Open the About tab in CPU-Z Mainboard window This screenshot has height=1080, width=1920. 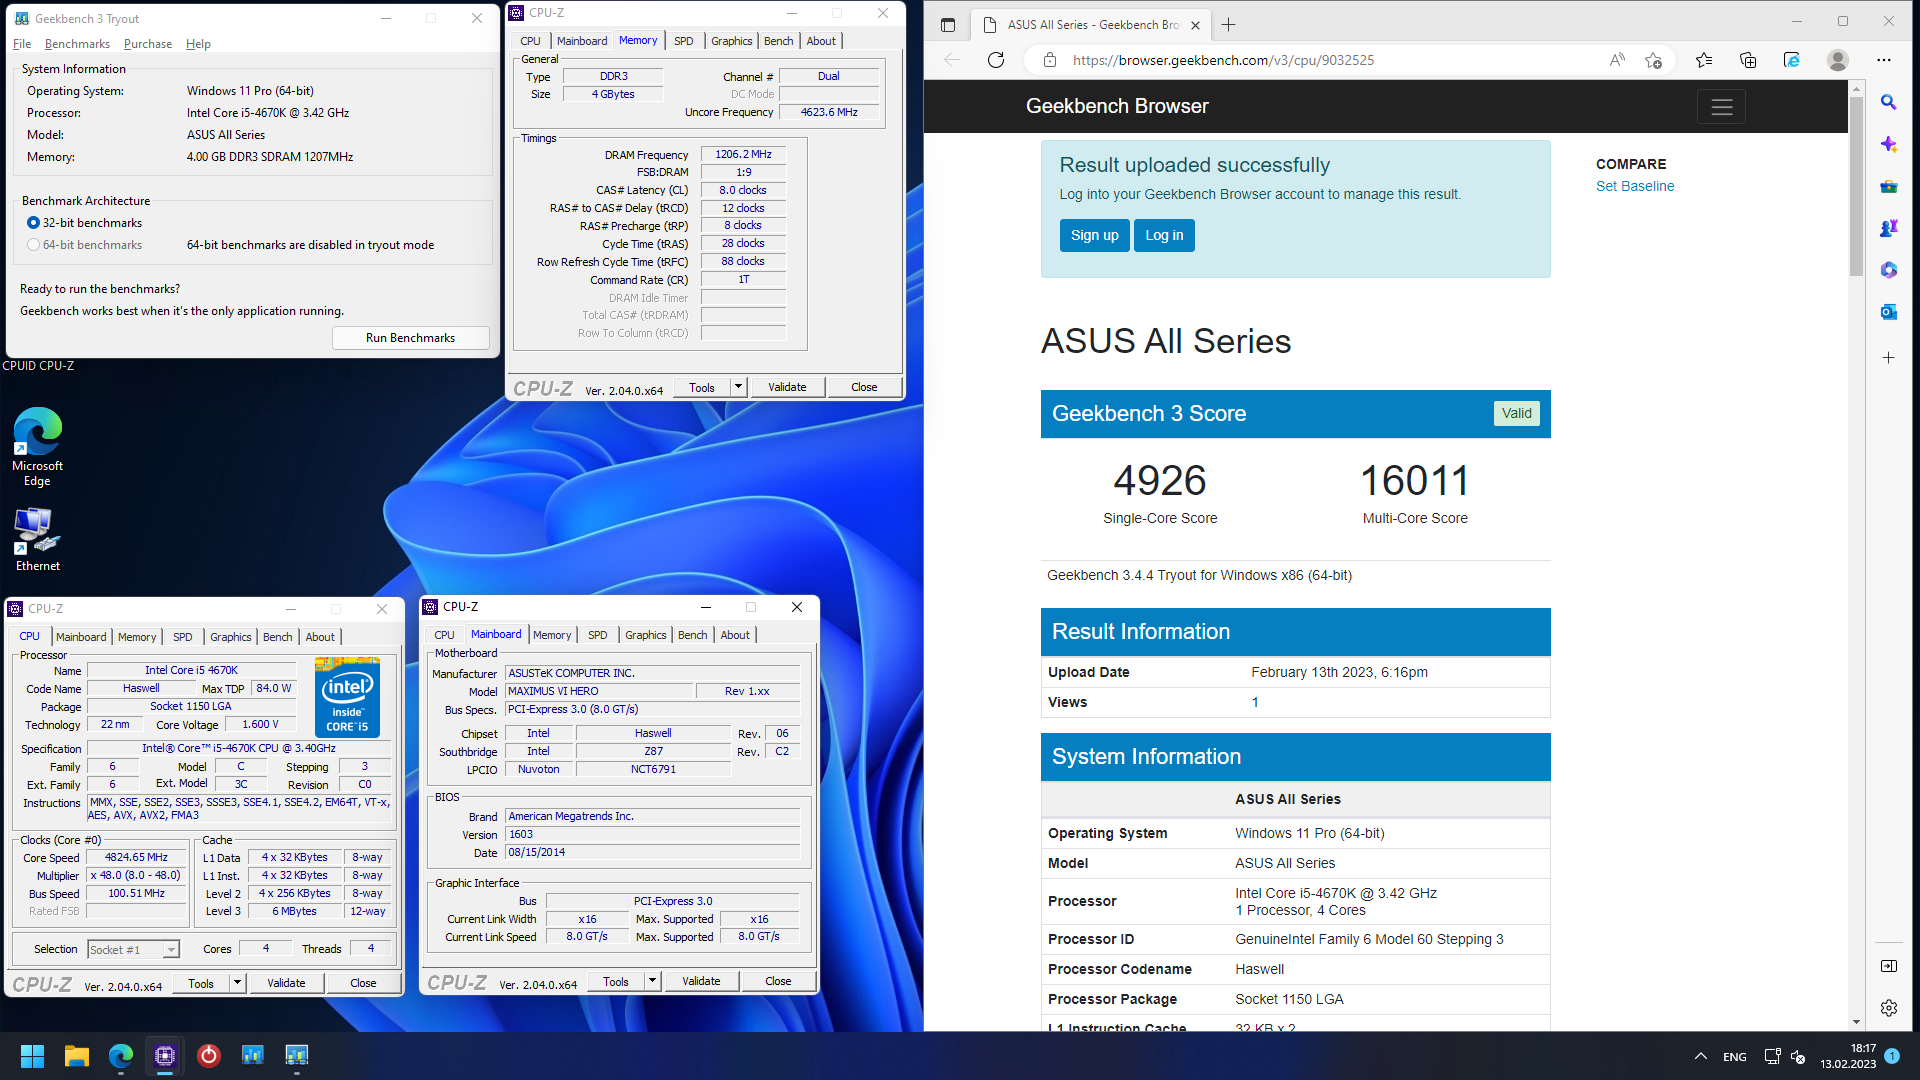click(735, 635)
